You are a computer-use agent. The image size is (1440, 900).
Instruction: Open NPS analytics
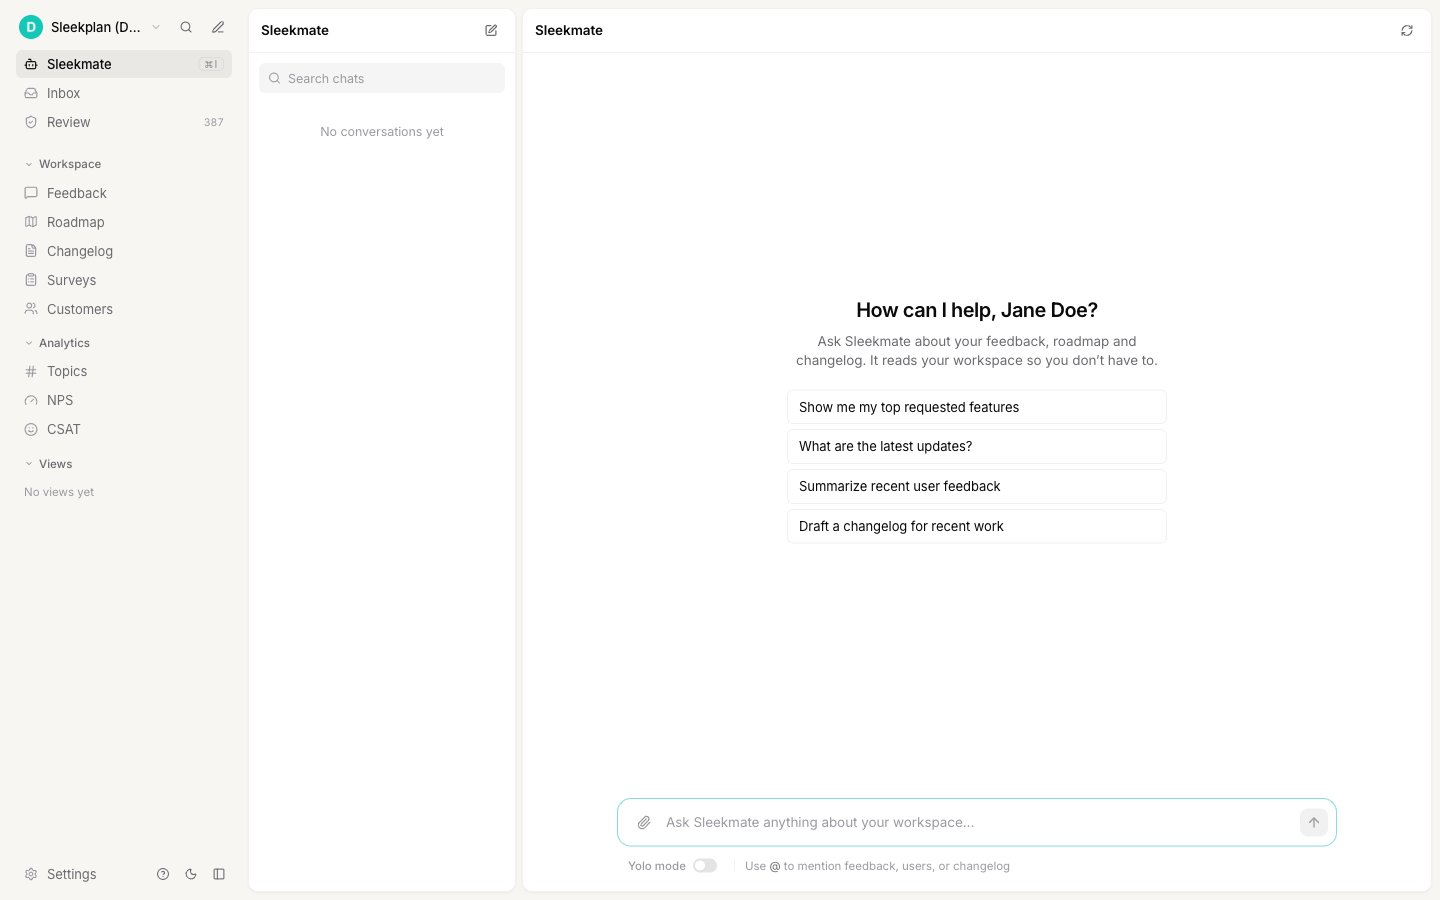pyautogui.click(x=124, y=400)
